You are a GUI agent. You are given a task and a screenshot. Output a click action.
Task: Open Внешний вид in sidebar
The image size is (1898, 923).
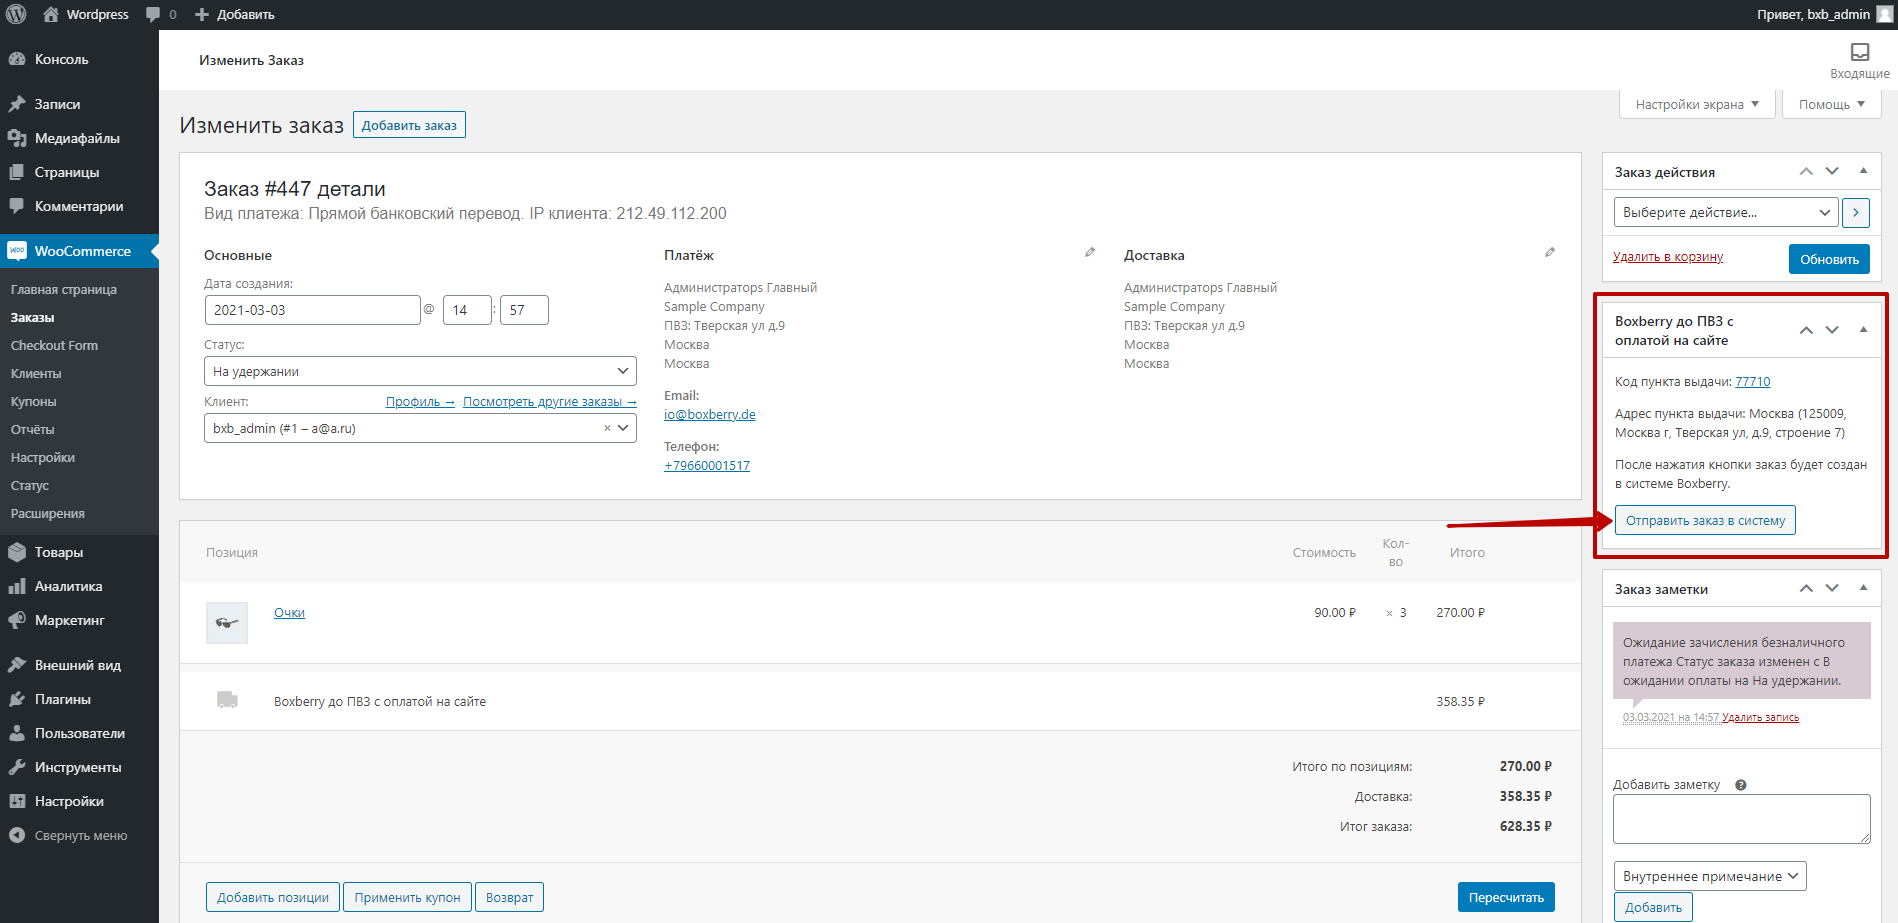click(79, 665)
